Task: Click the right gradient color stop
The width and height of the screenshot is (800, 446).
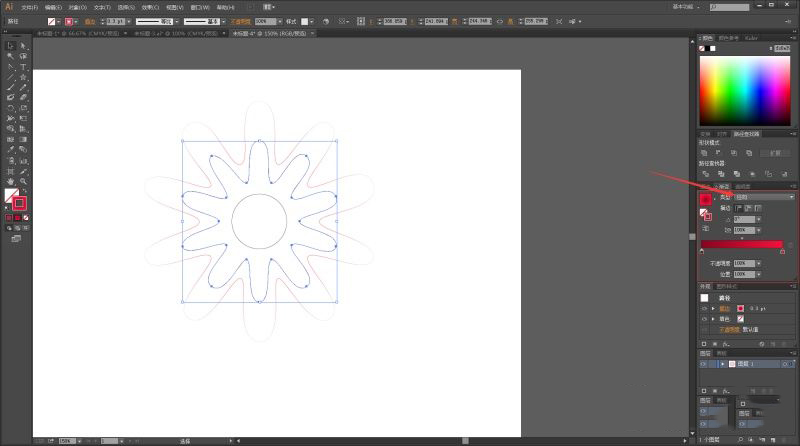Action: (x=782, y=252)
